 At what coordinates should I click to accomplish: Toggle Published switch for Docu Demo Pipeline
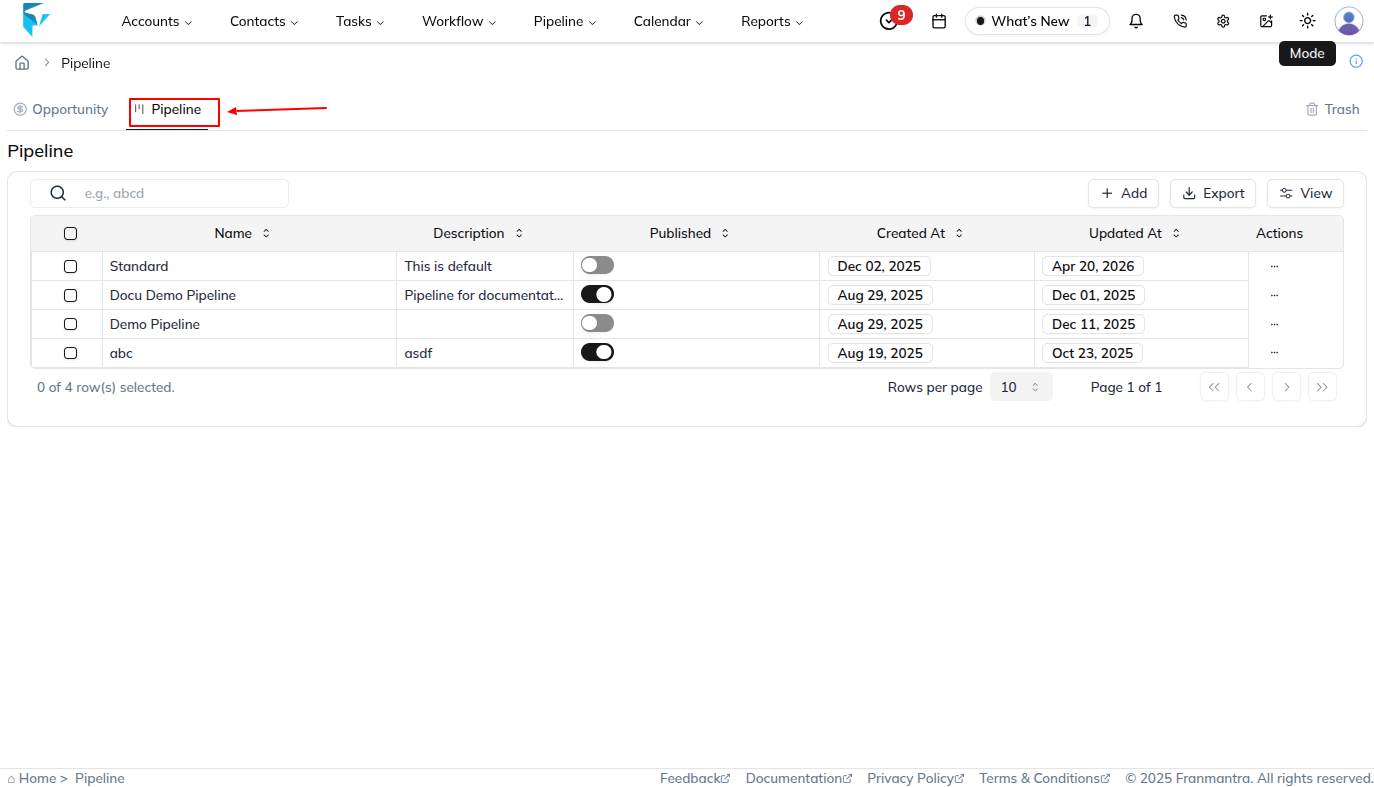(597, 294)
